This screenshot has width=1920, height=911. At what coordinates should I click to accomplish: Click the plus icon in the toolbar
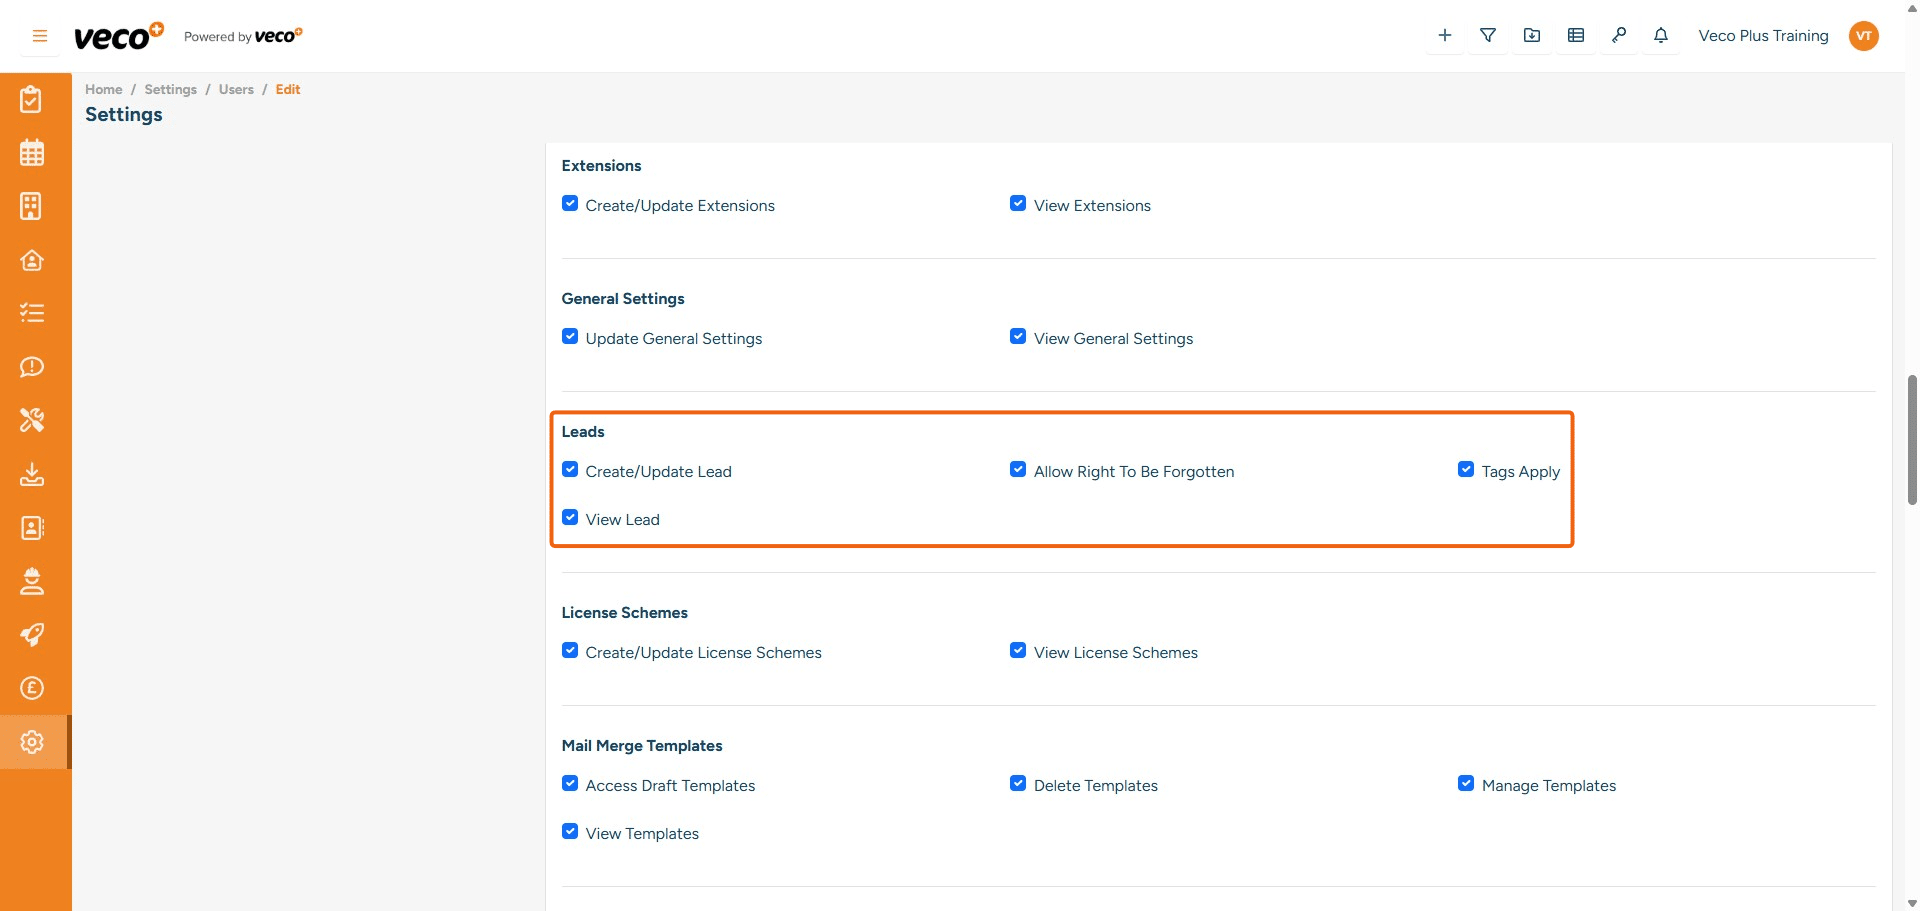coord(1444,35)
